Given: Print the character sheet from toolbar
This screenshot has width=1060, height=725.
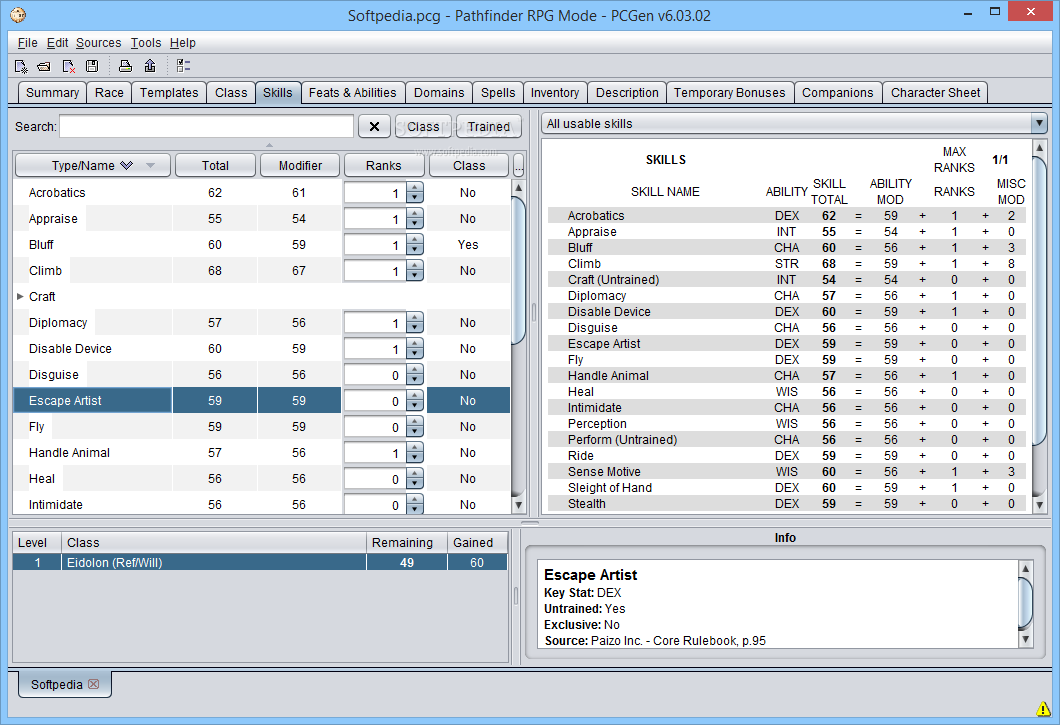Looking at the screenshot, I should click(x=125, y=66).
